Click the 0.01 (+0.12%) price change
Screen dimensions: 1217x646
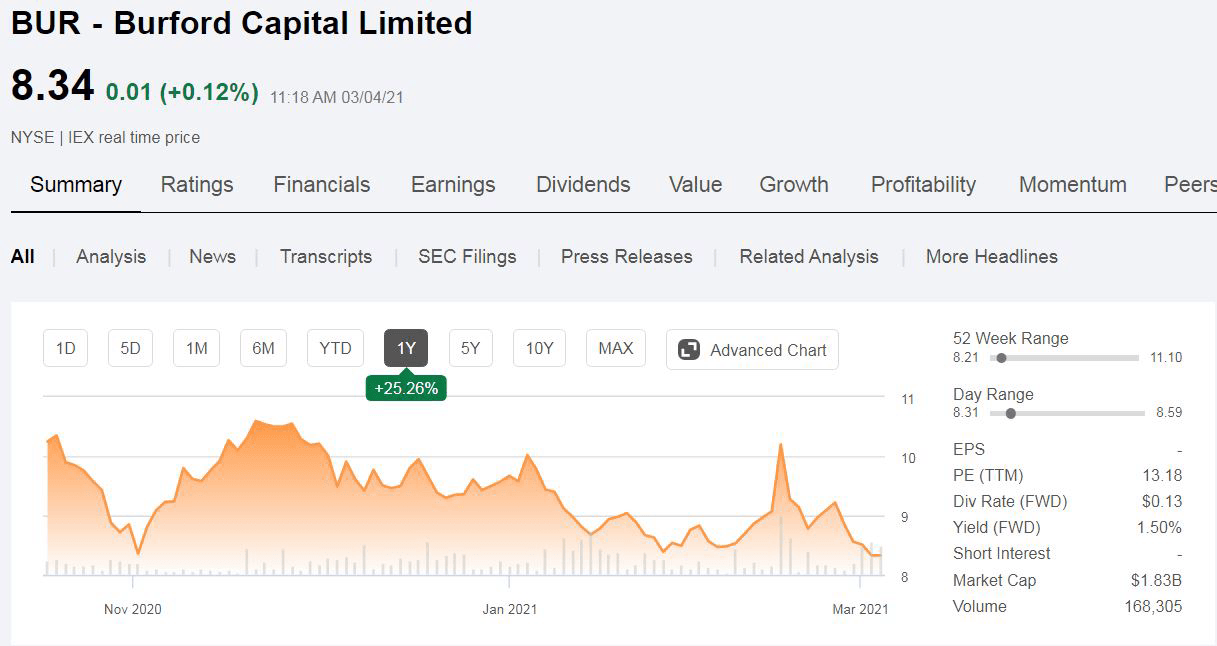(182, 93)
